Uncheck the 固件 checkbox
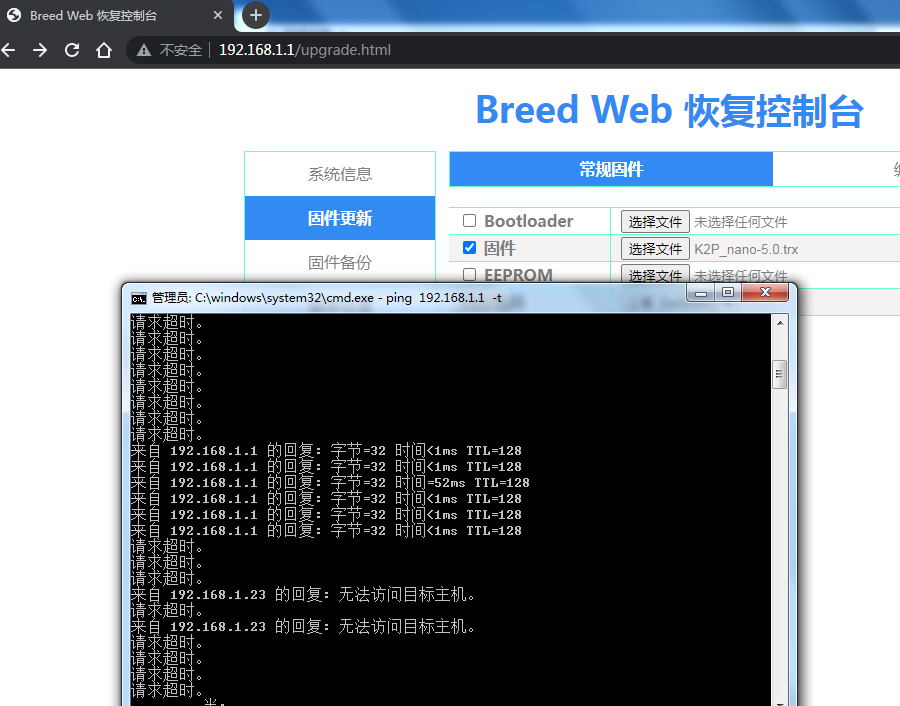Viewport: 900px width, 706px height. (x=469, y=248)
